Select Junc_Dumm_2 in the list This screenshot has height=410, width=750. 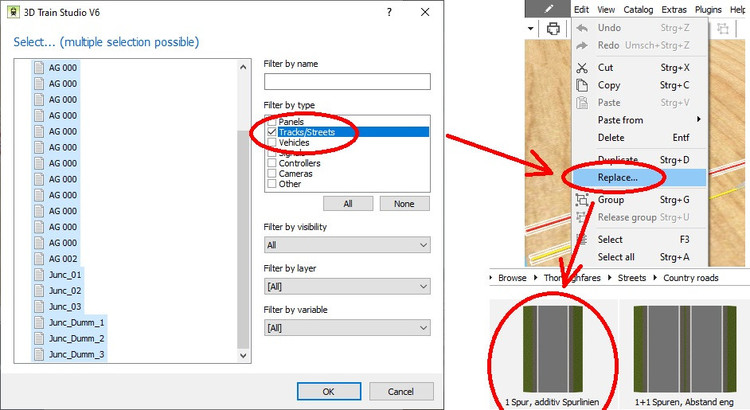pos(77,339)
